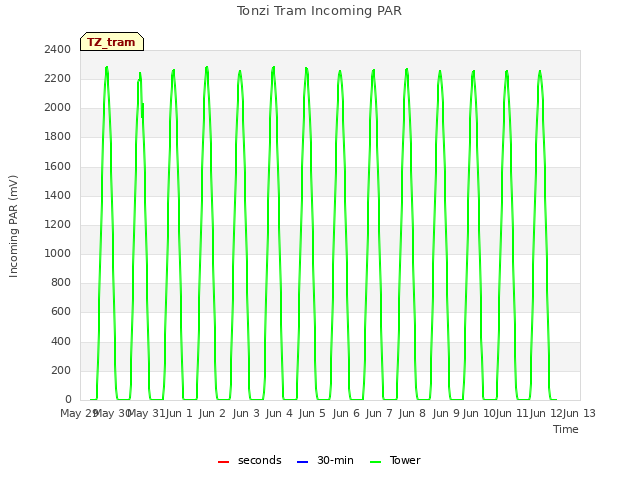
Task: Click the 1600 y-axis tick label
Action: tap(58, 166)
